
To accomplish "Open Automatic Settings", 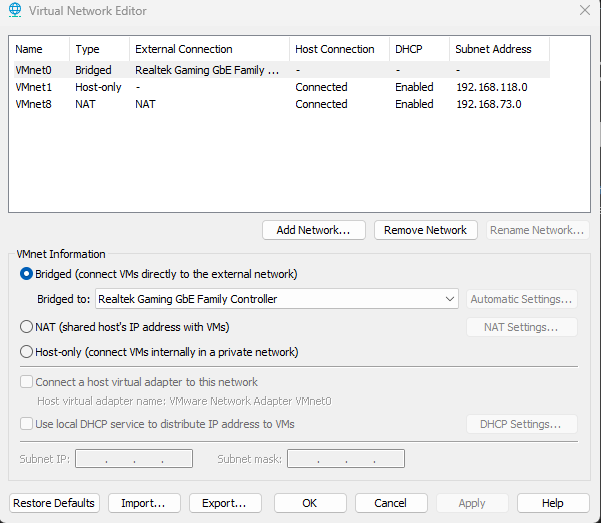I will [x=522, y=299].
